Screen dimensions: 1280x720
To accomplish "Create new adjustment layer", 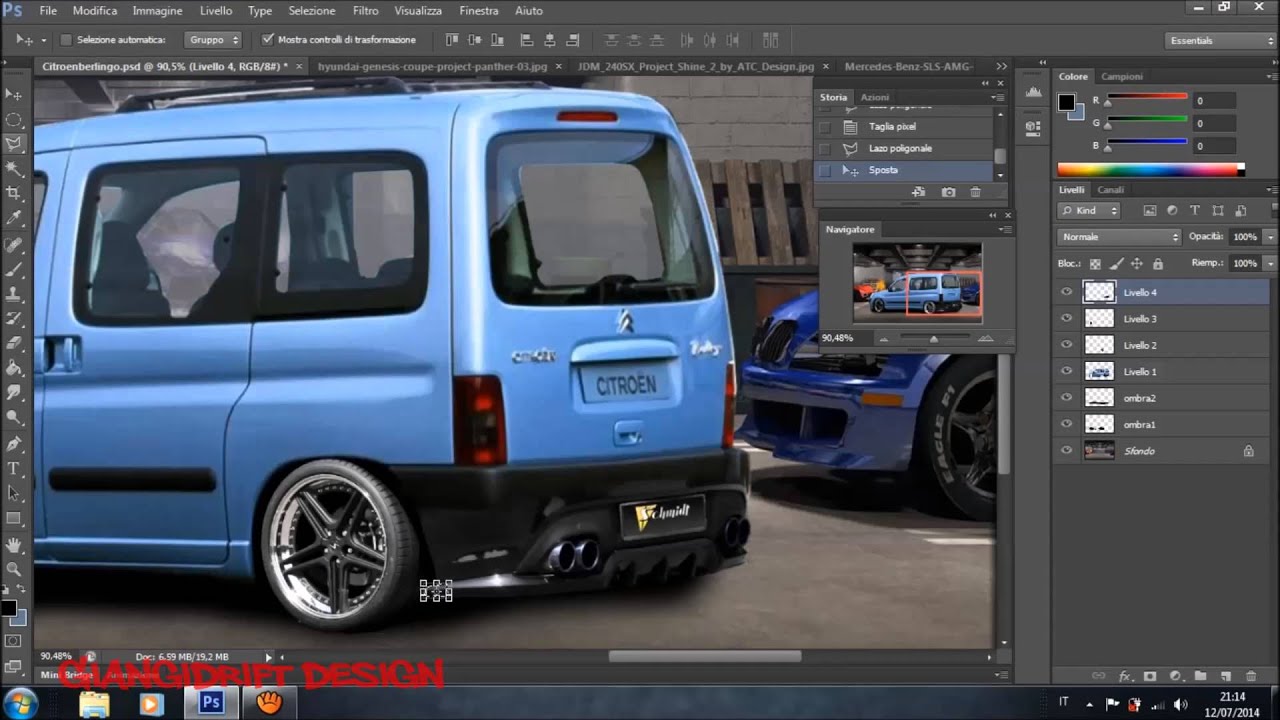I will pos(1175,676).
